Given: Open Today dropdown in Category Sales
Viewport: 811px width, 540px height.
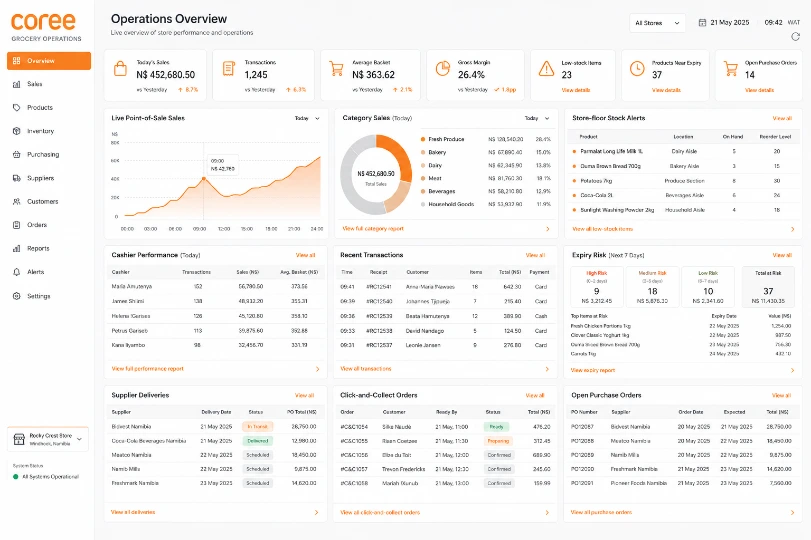Looking at the screenshot, I should 537,118.
